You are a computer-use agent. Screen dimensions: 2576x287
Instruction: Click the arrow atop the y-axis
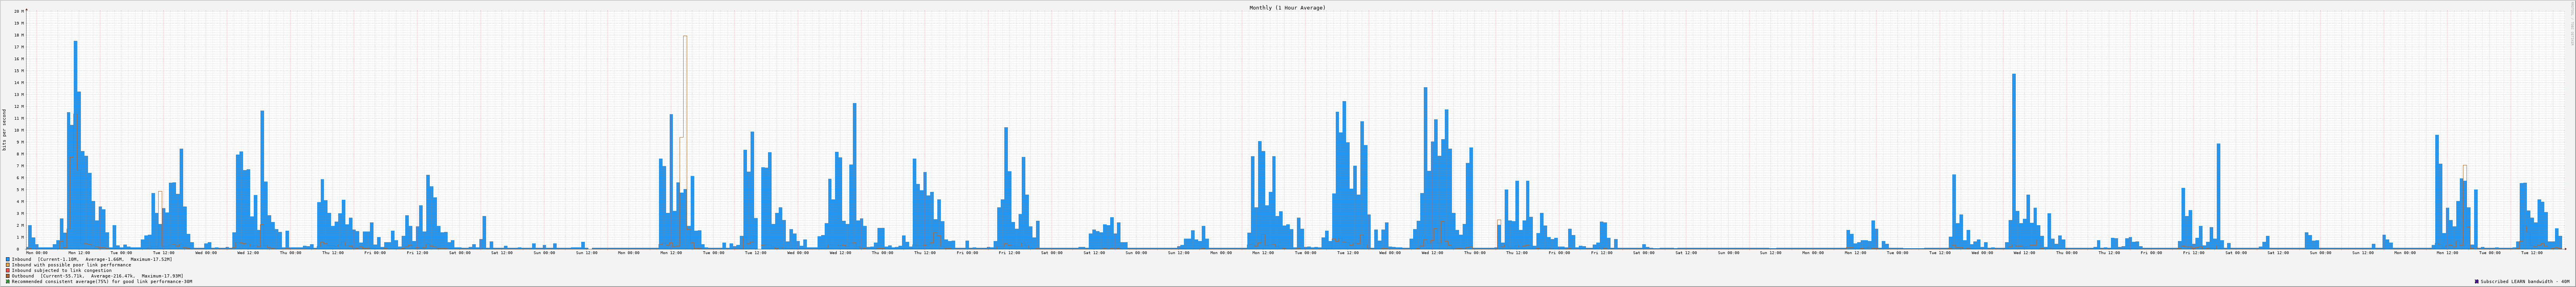click(26, 9)
